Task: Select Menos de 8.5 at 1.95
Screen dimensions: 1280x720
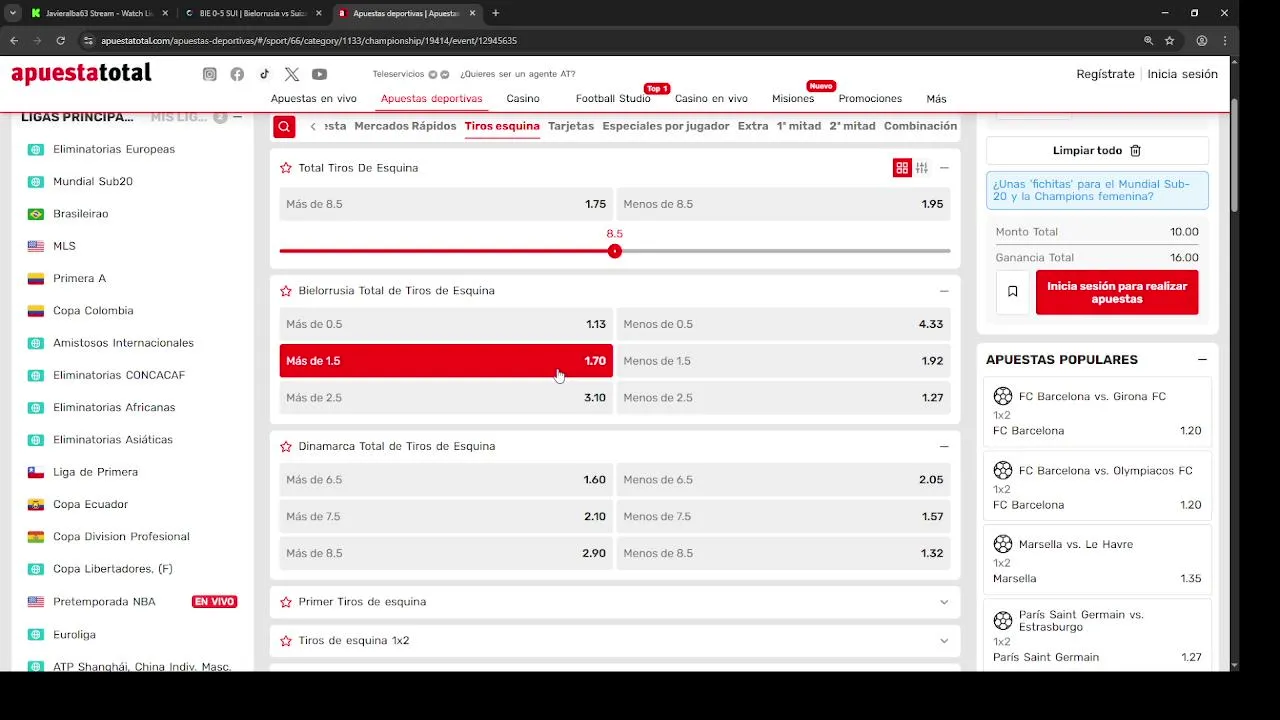Action: point(783,204)
